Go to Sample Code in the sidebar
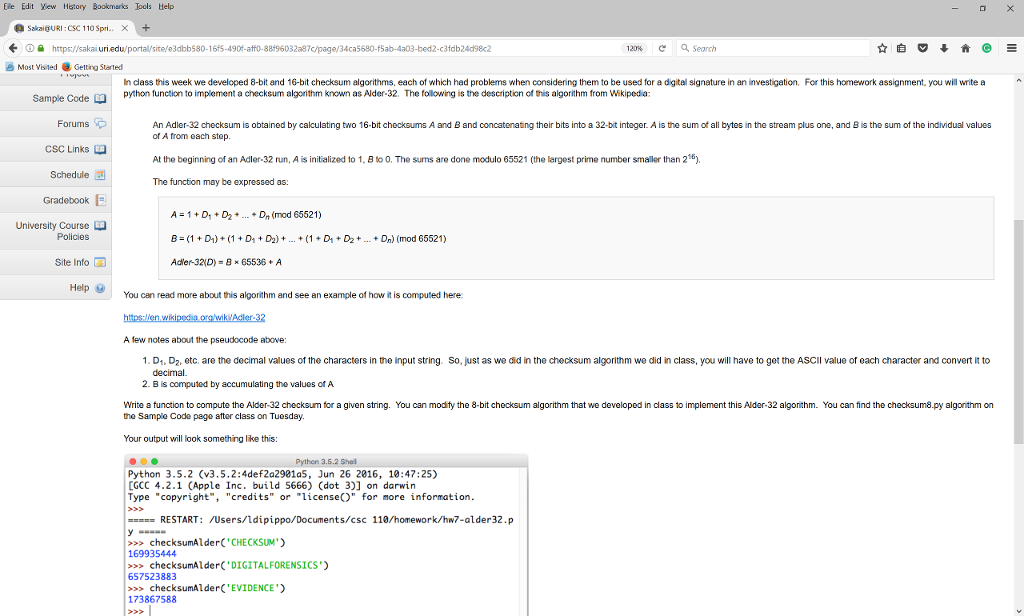Viewport: 1024px width, 616px height. coord(61,98)
